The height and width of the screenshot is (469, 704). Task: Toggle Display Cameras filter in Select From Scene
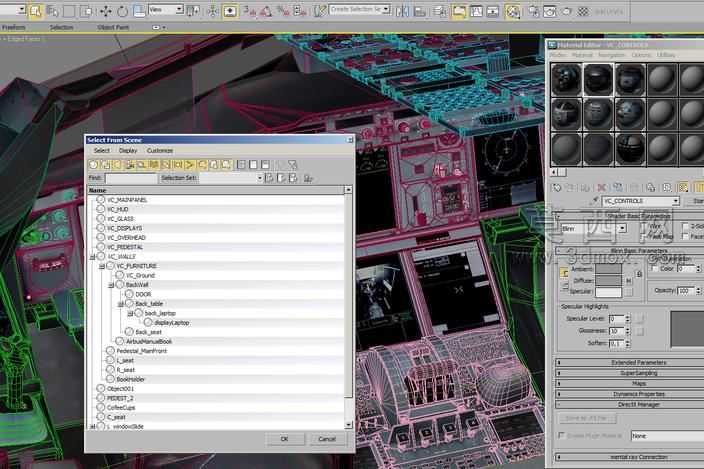[130, 165]
